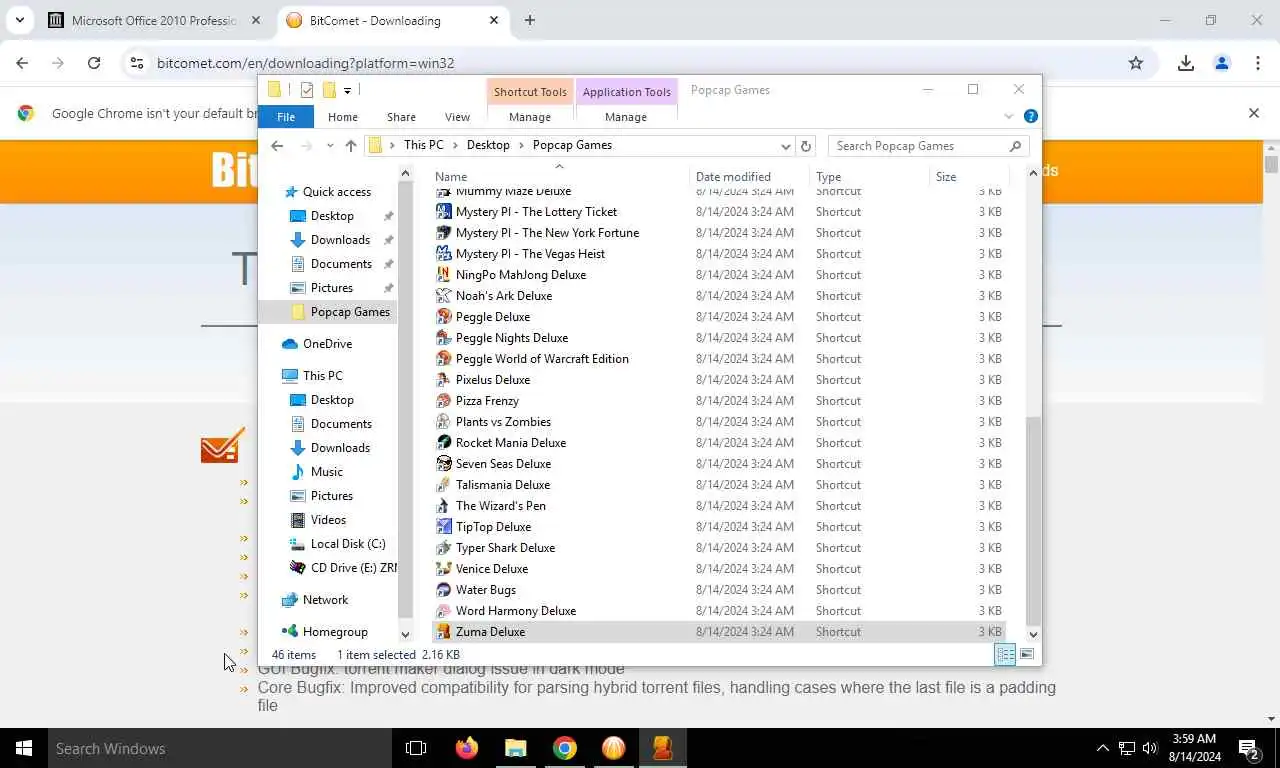Click navigation pane scroll down arrow
This screenshot has height=768, width=1280.
(x=405, y=634)
